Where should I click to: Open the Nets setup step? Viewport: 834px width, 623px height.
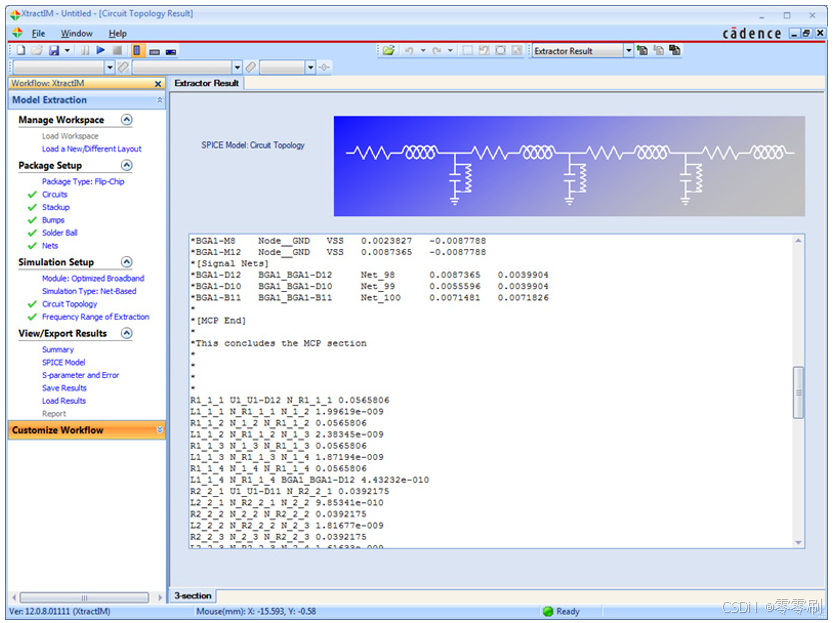50,246
